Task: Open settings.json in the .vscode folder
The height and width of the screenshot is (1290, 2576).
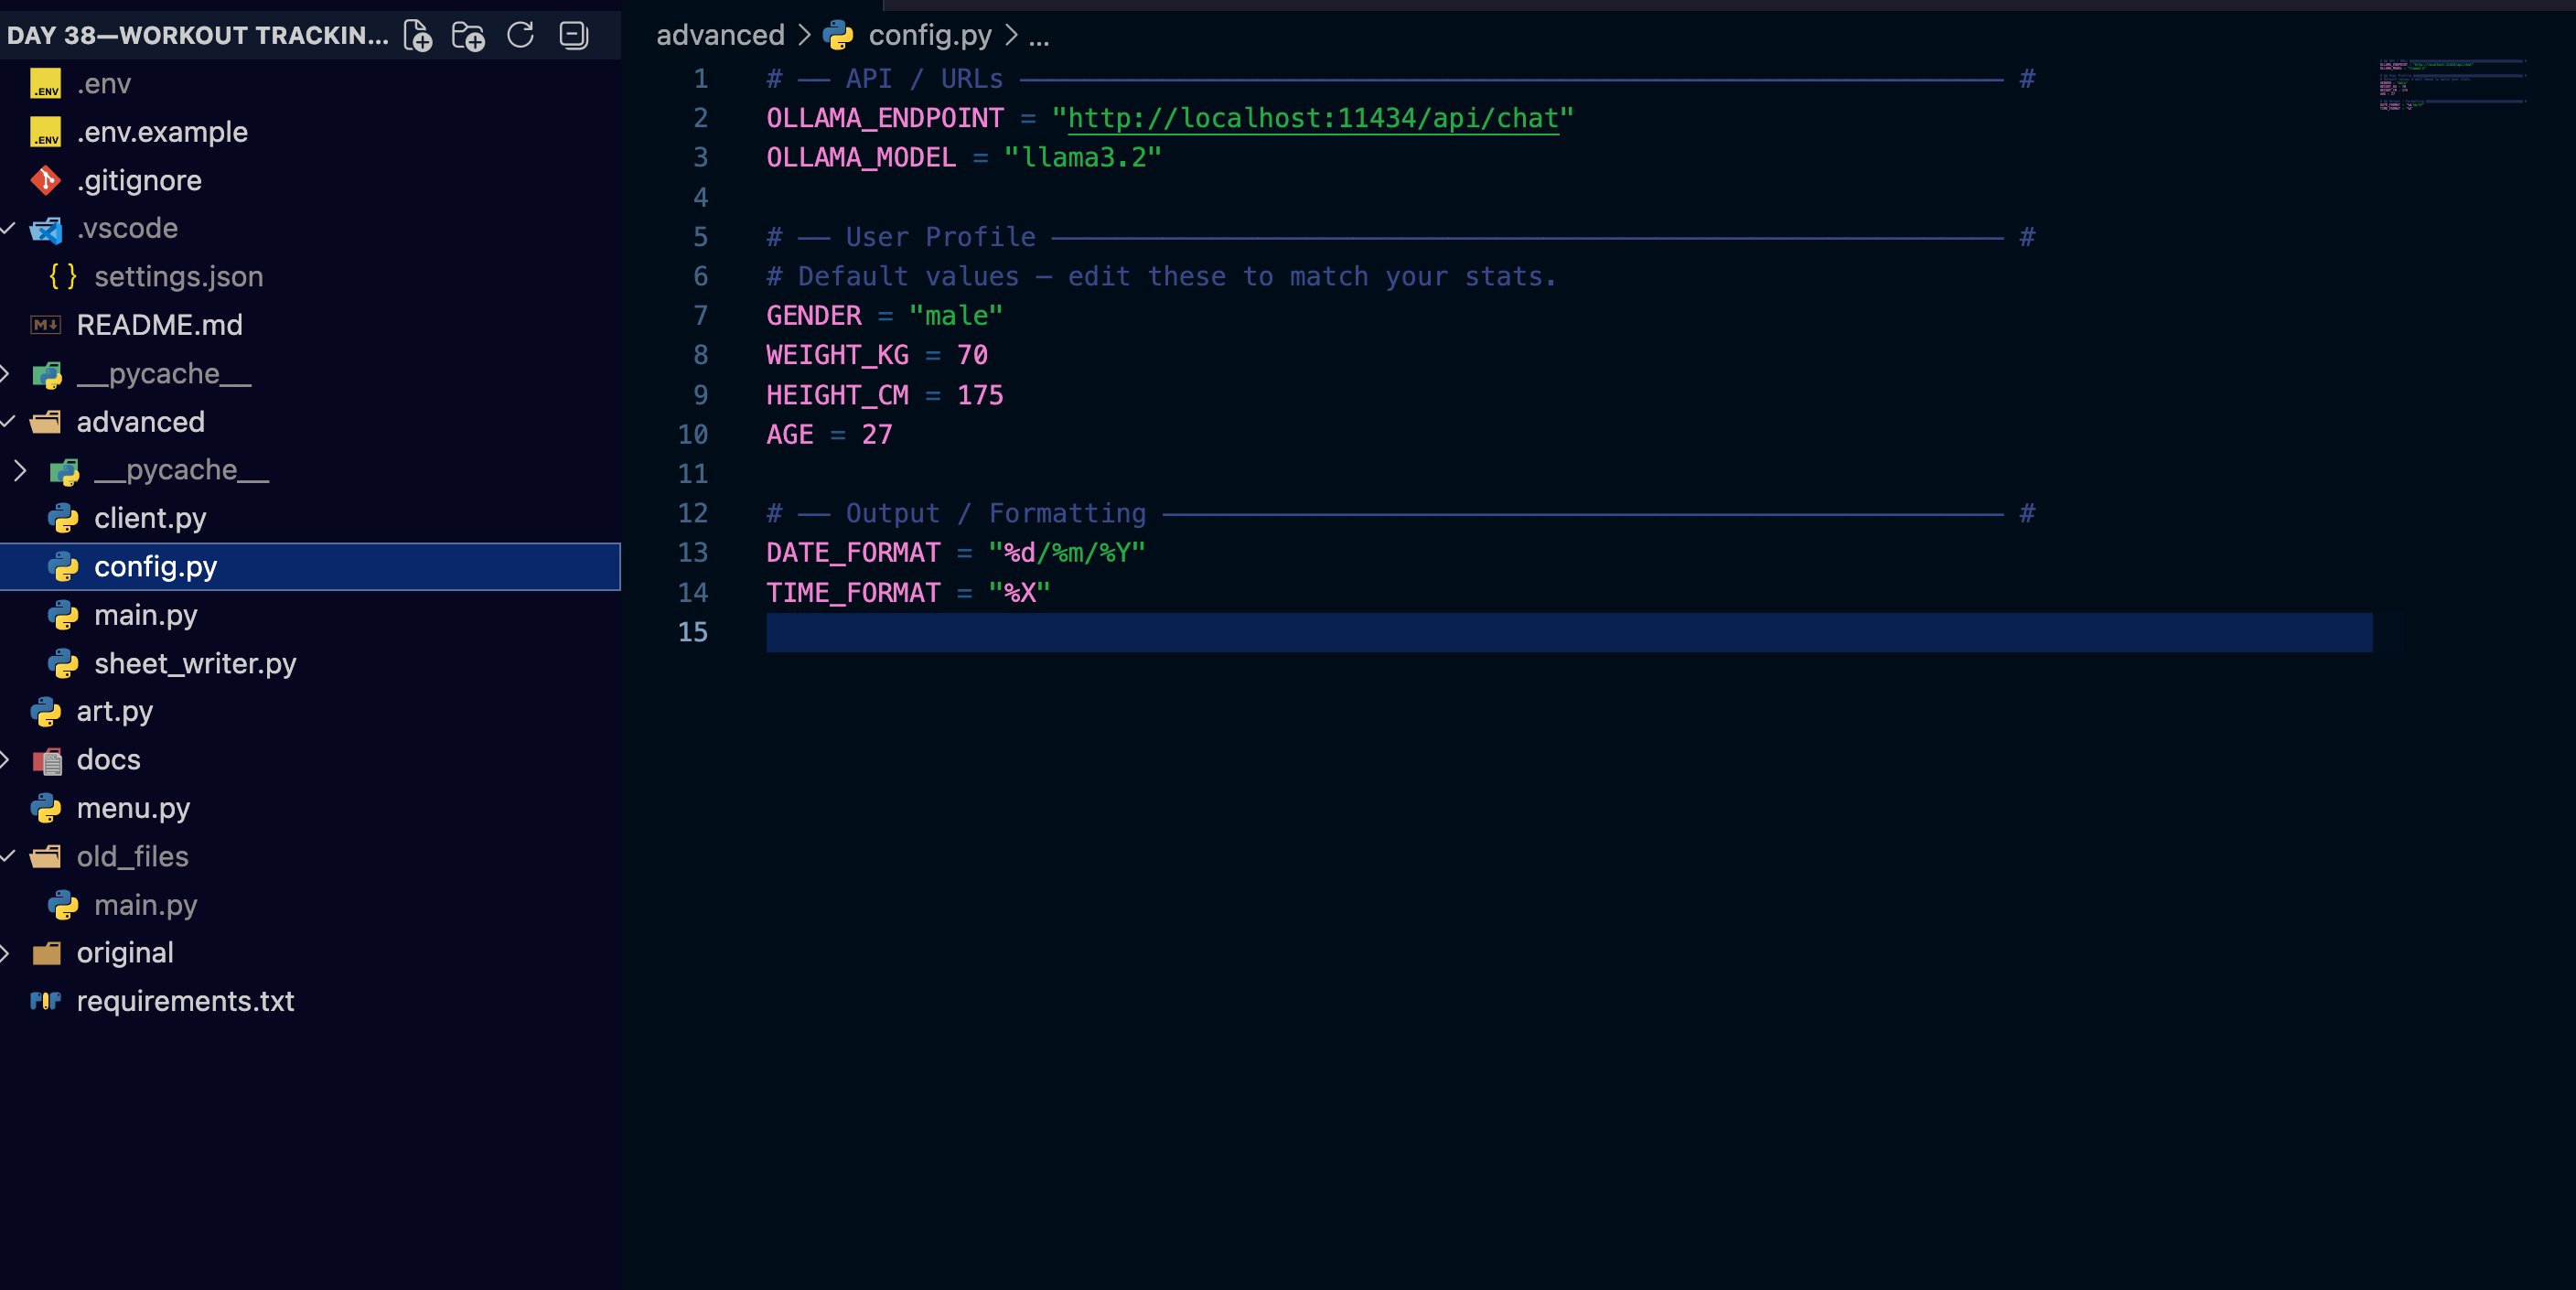Action: [310, 277]
